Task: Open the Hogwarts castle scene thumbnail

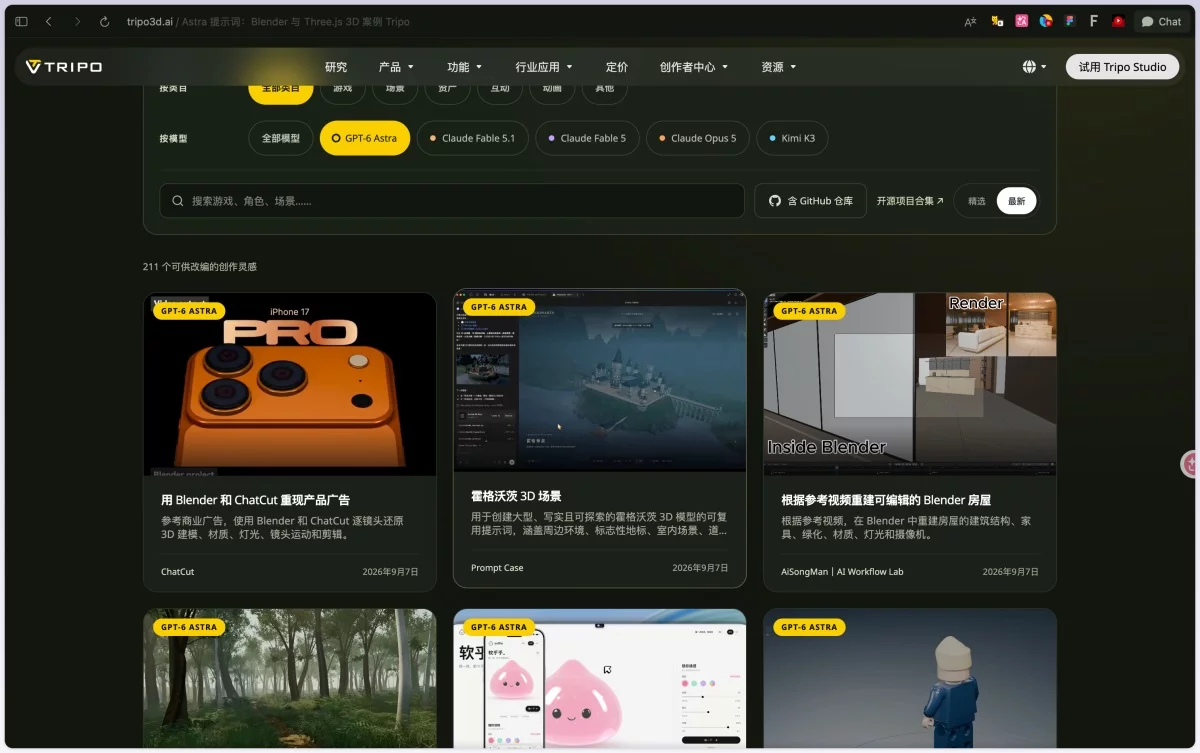Action: click(x=600, y=381)
